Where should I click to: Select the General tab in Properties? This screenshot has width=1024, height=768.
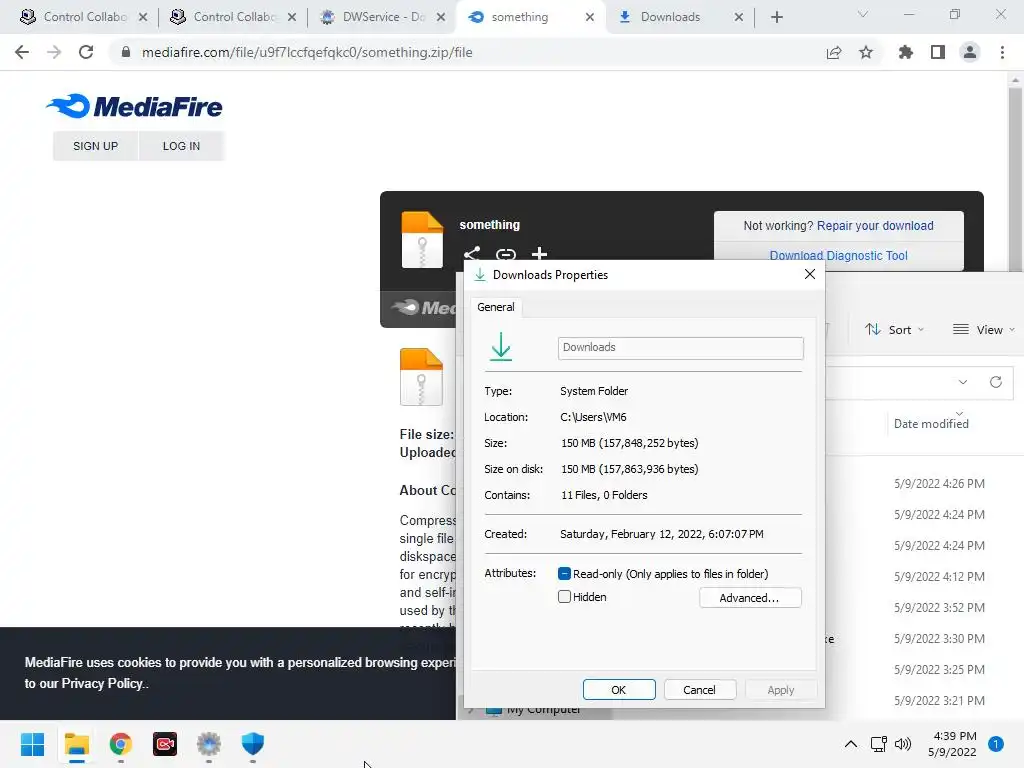click(496, 307)
